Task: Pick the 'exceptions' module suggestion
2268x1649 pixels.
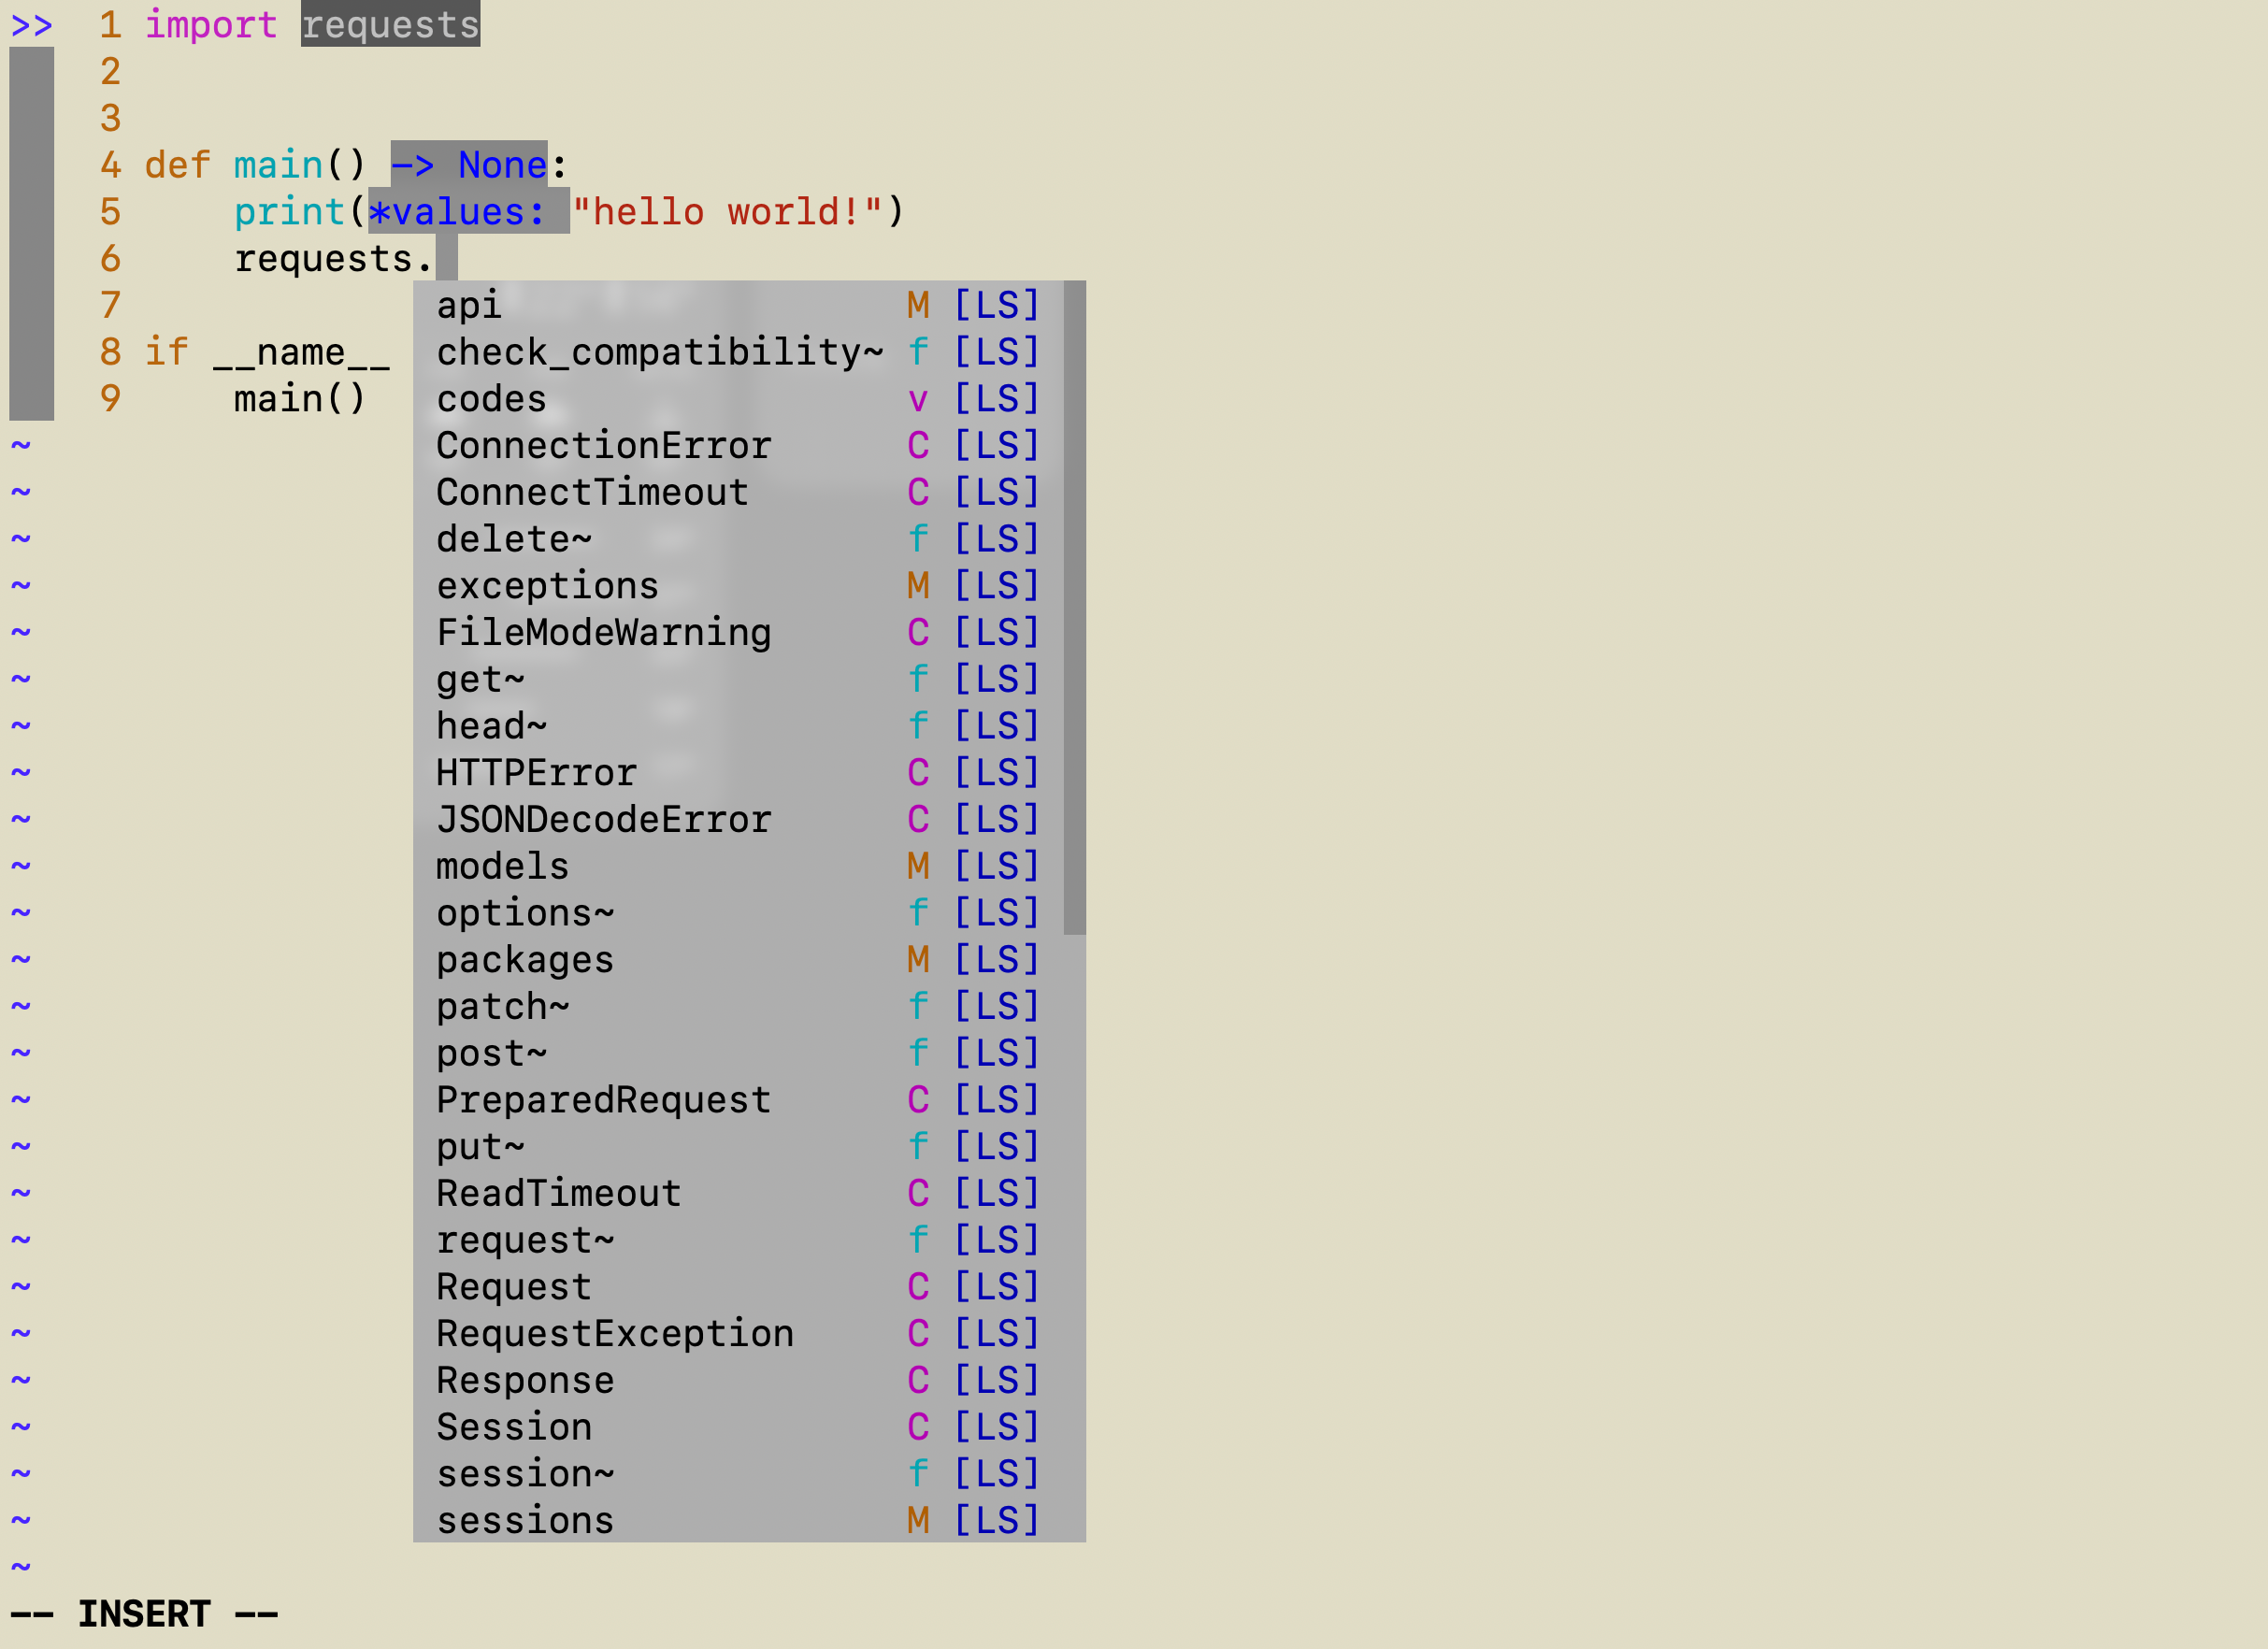Action: (738, 585)
